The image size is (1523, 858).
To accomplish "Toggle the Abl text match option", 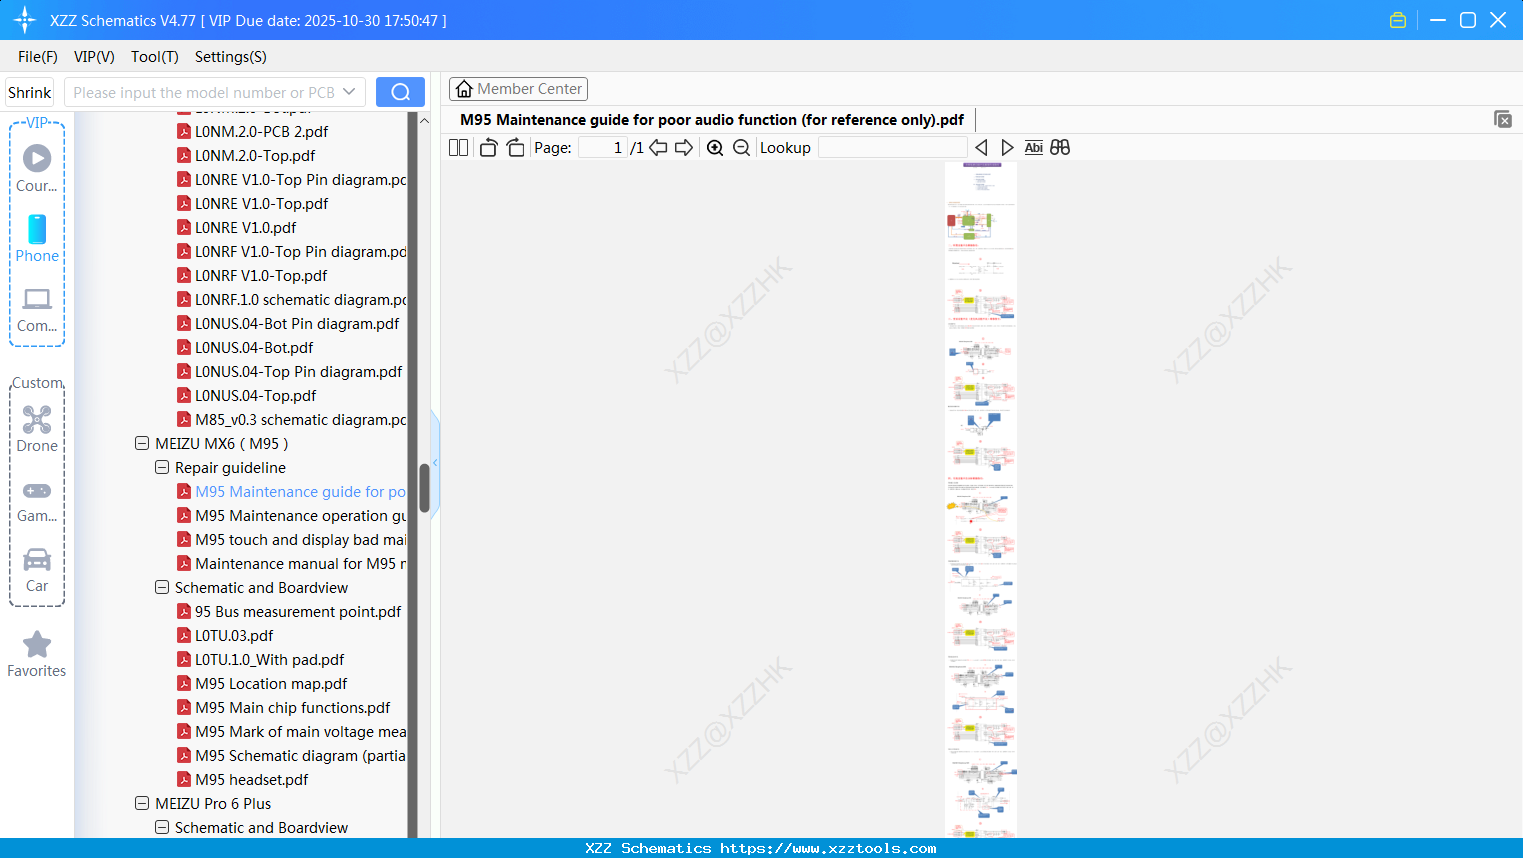I will pos(1034,148).
